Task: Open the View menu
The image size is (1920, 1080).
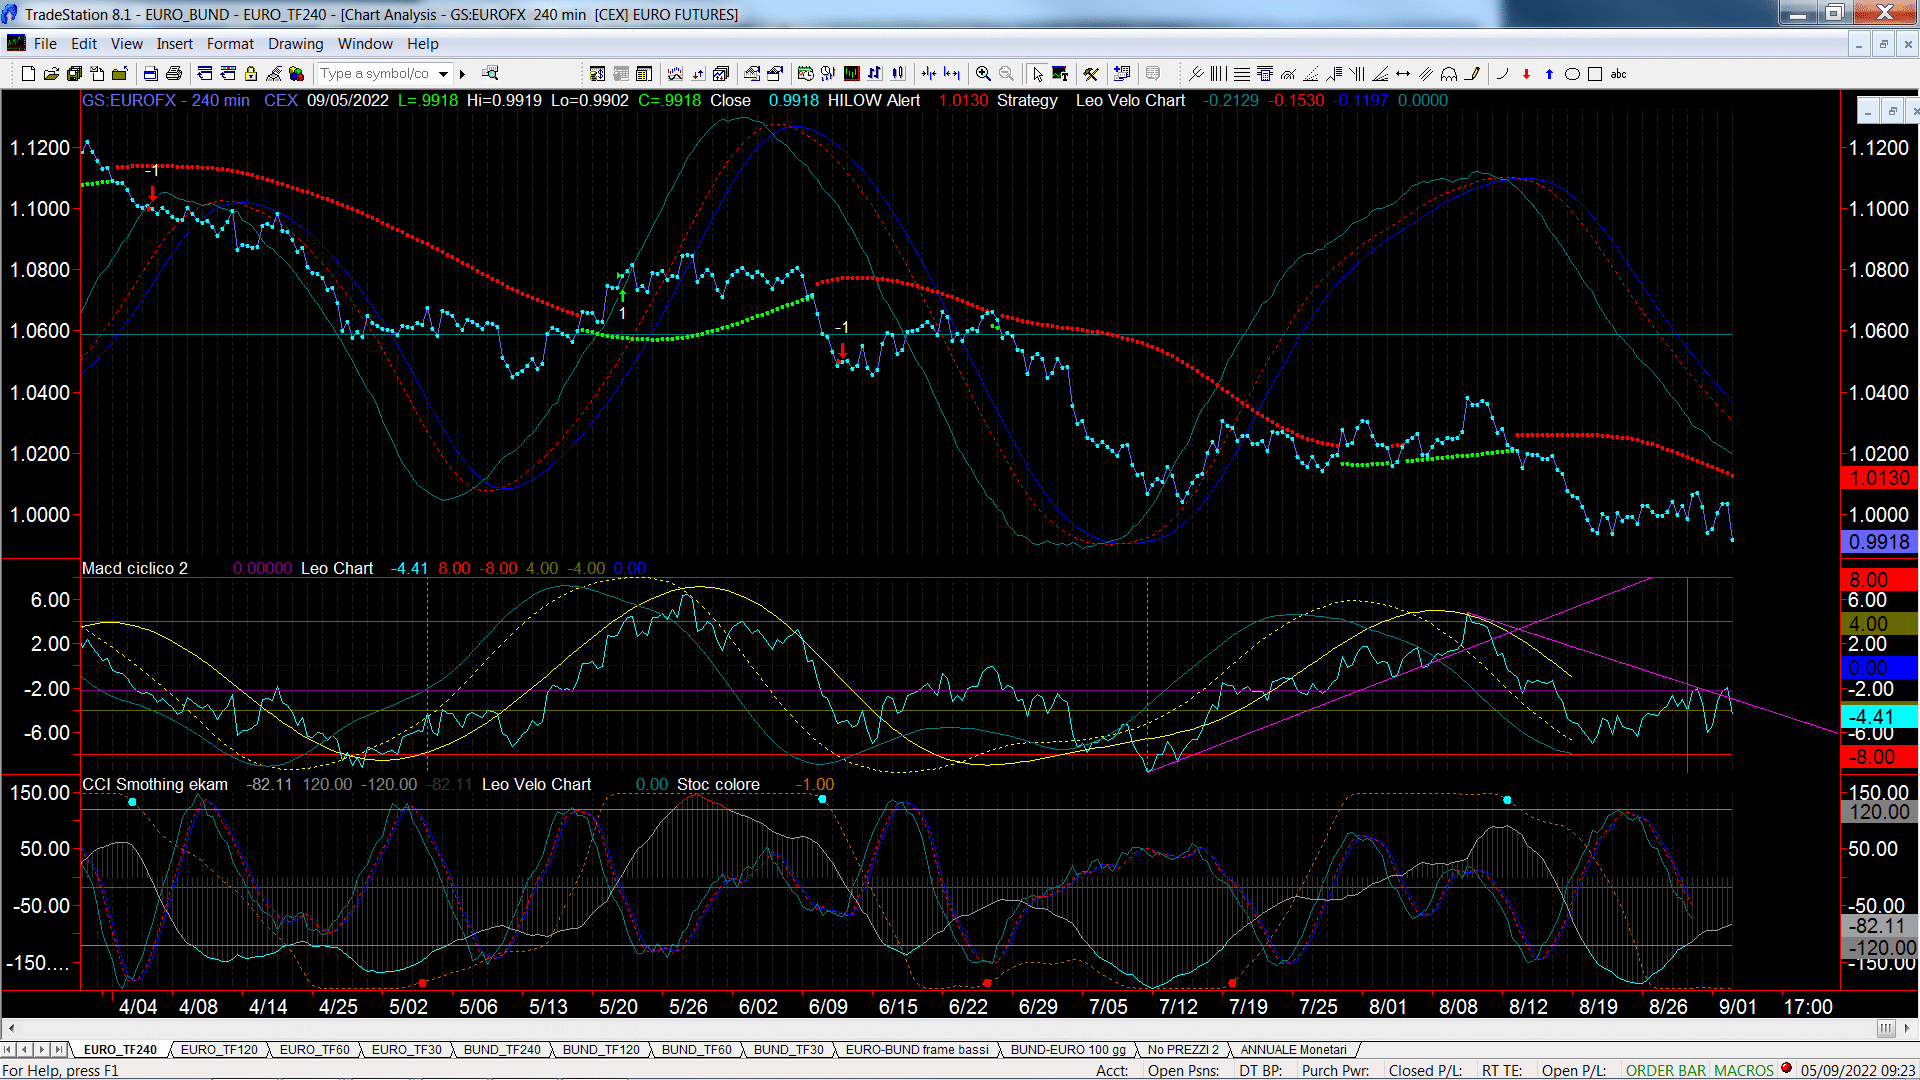Action: [x=126, y=44]
